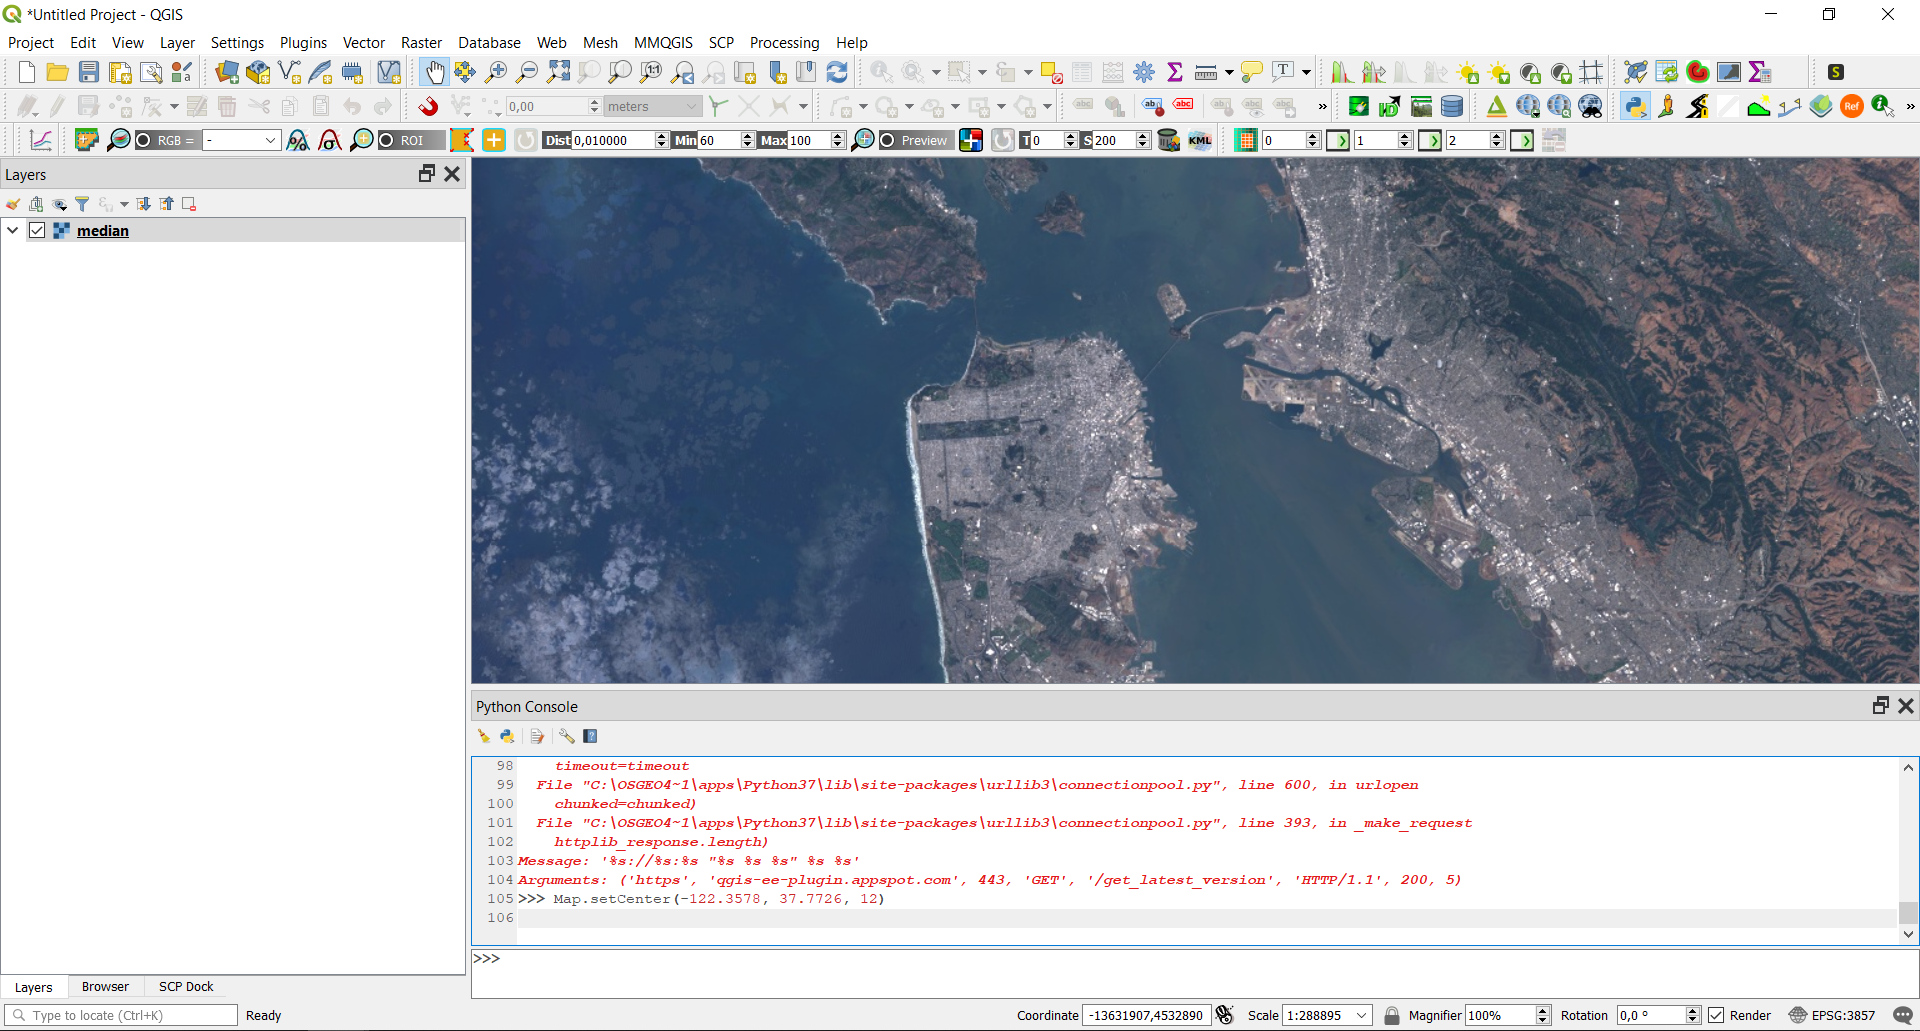
Task: Switch to the Browser tab
Action: tap(105, 987)
